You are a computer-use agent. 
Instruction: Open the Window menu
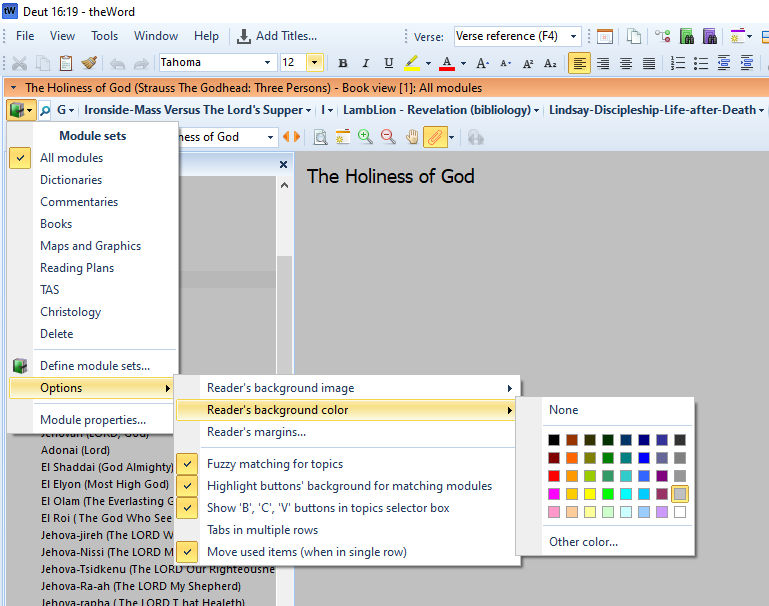156,36
